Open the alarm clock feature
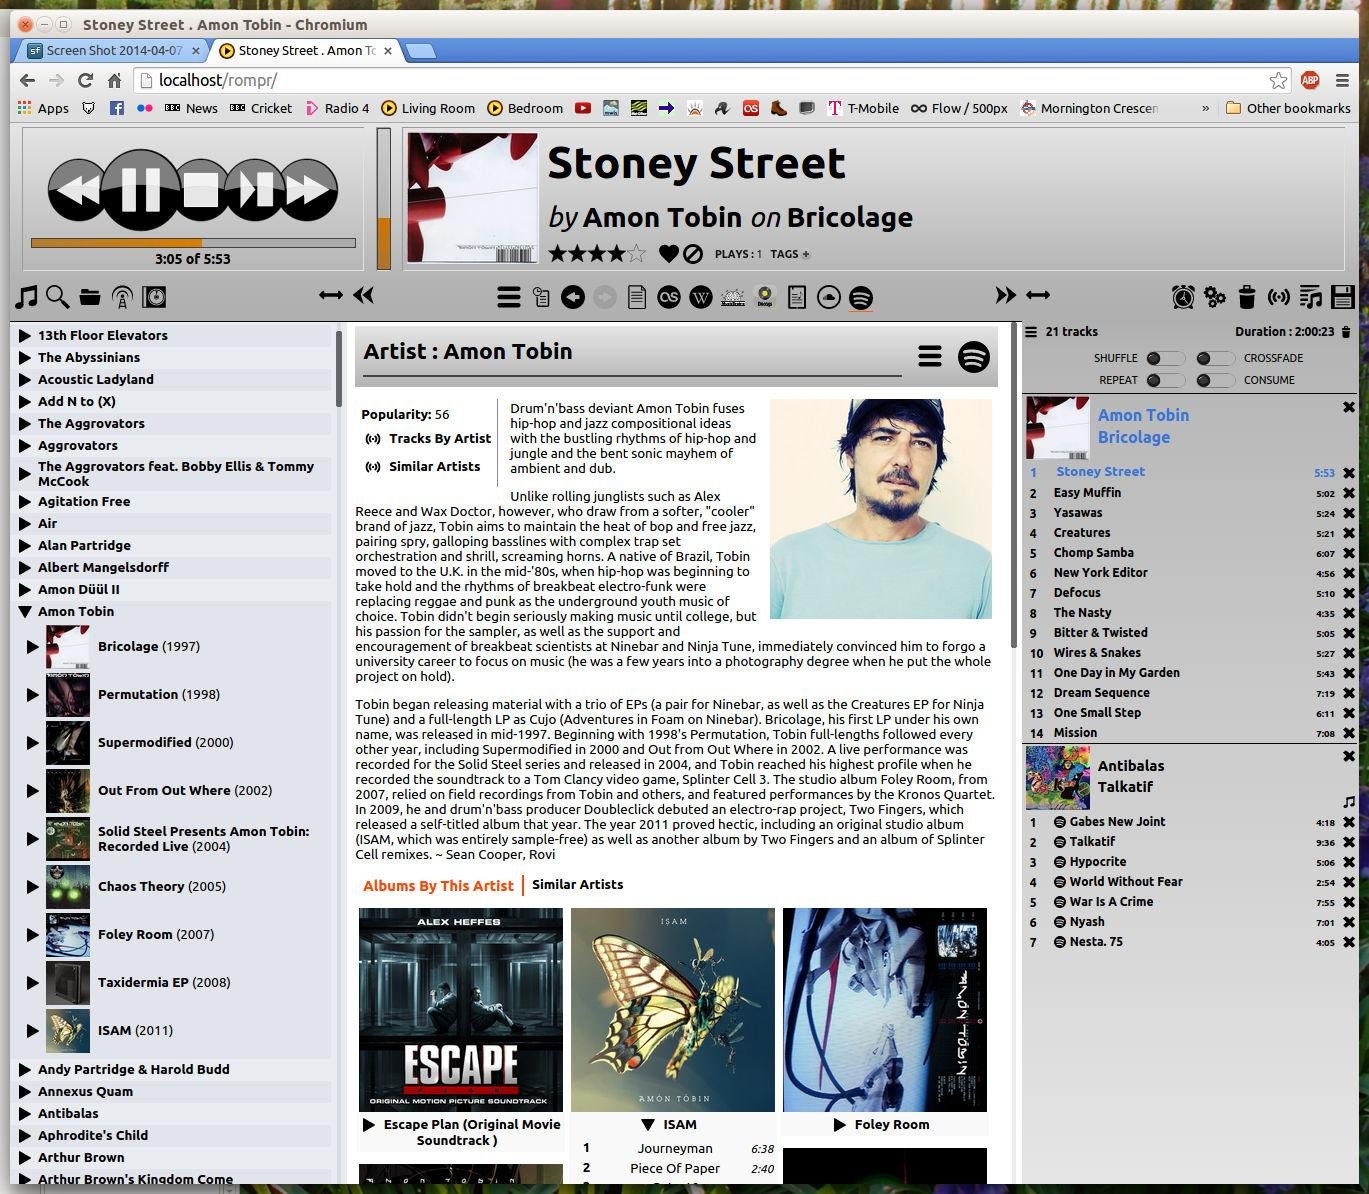This screenshot has height=1194, width=1369. coord(1181,297)
